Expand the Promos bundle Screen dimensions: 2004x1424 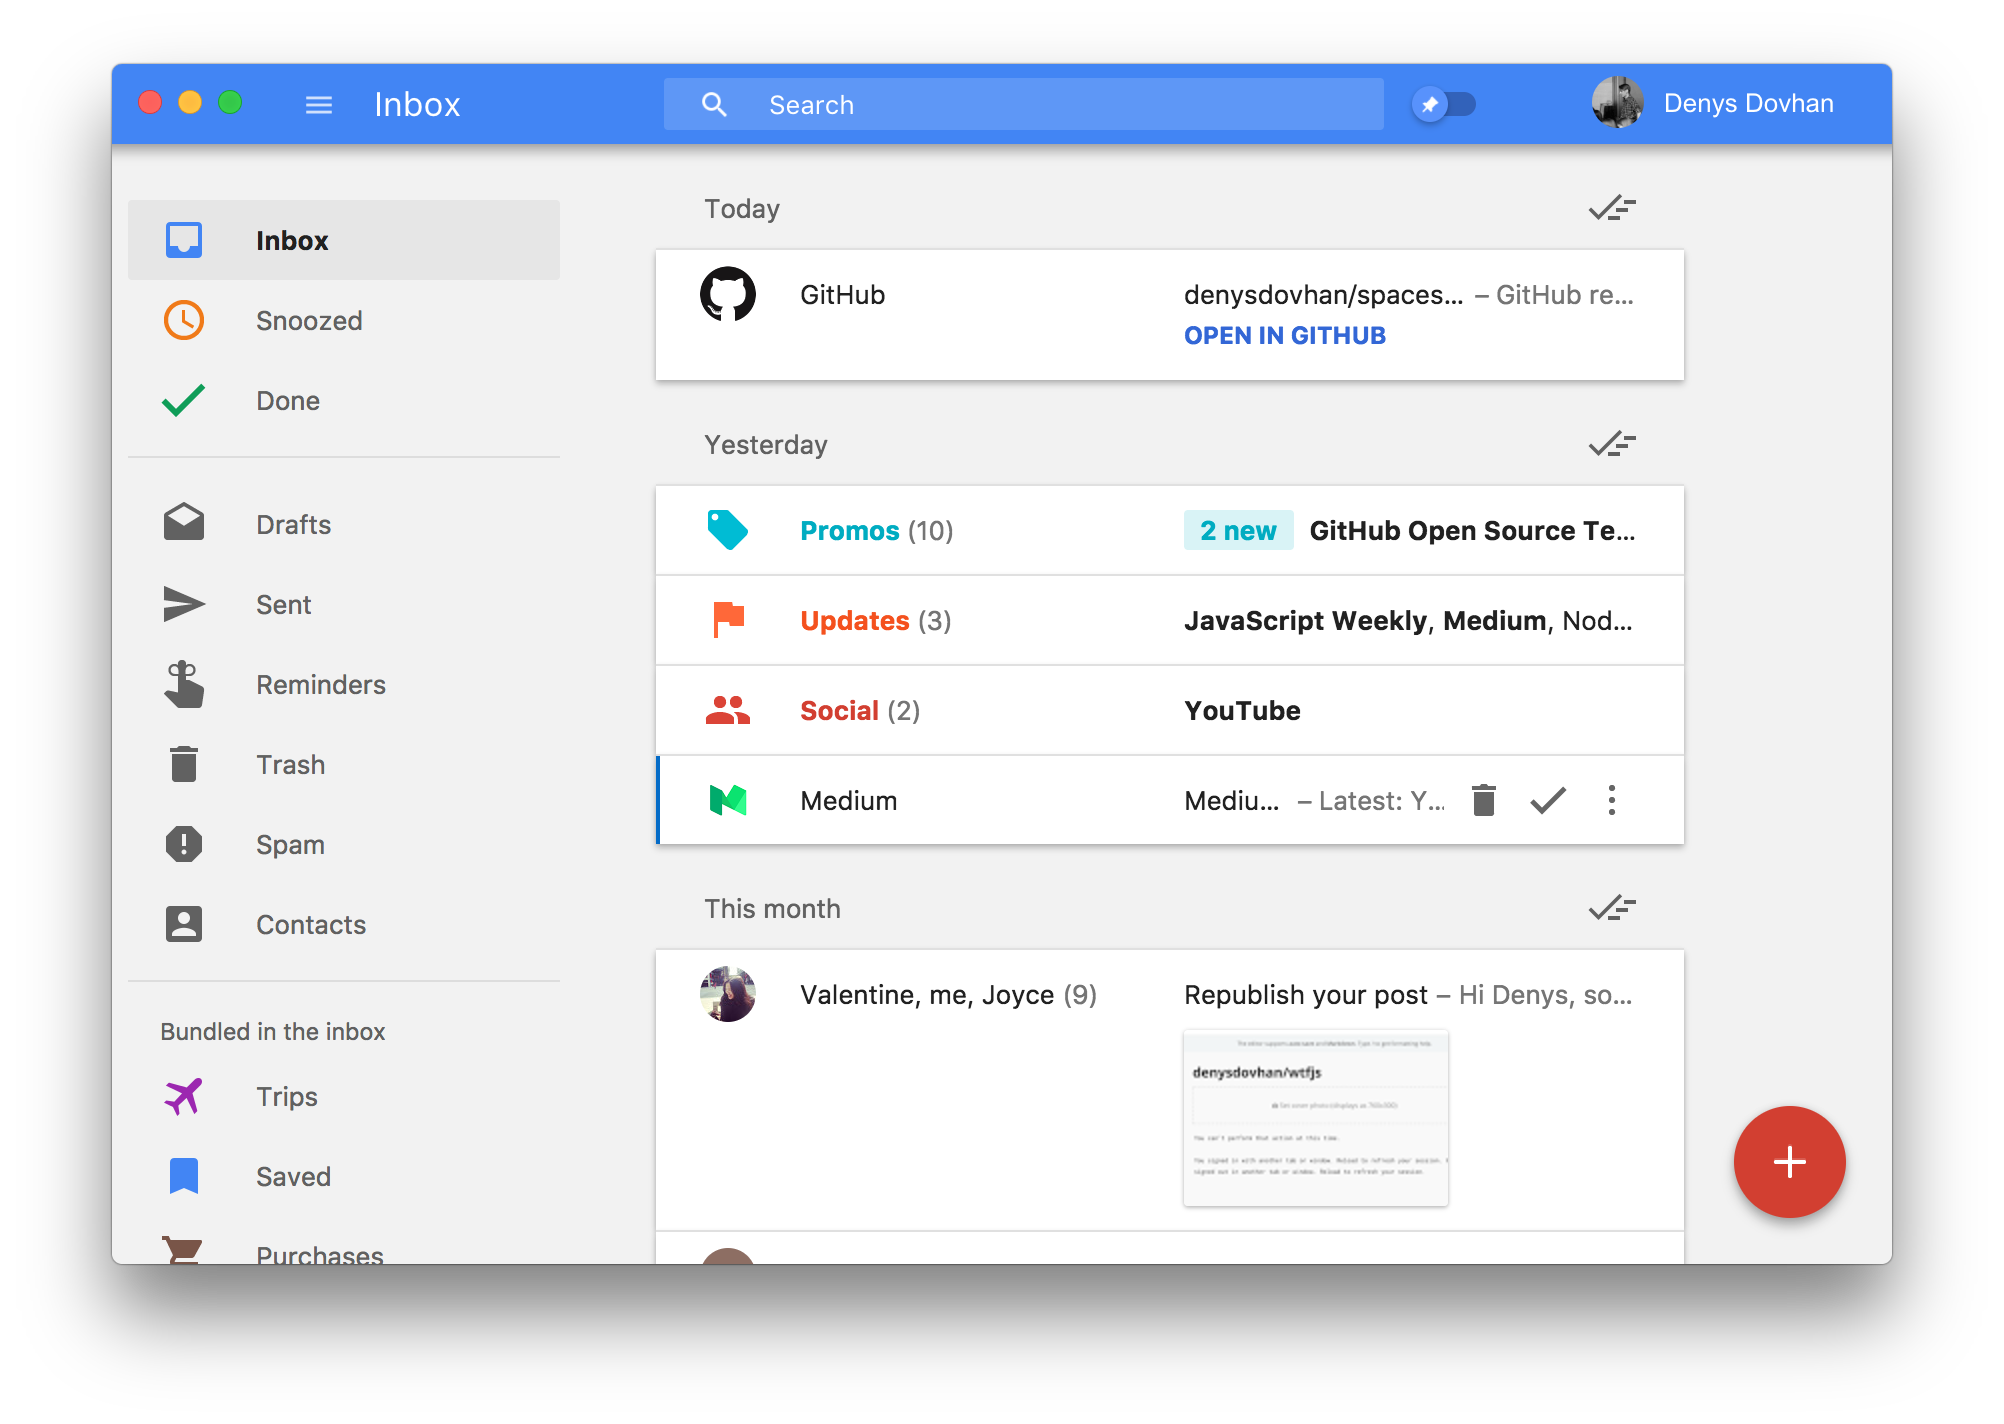[x=876, y=531]
